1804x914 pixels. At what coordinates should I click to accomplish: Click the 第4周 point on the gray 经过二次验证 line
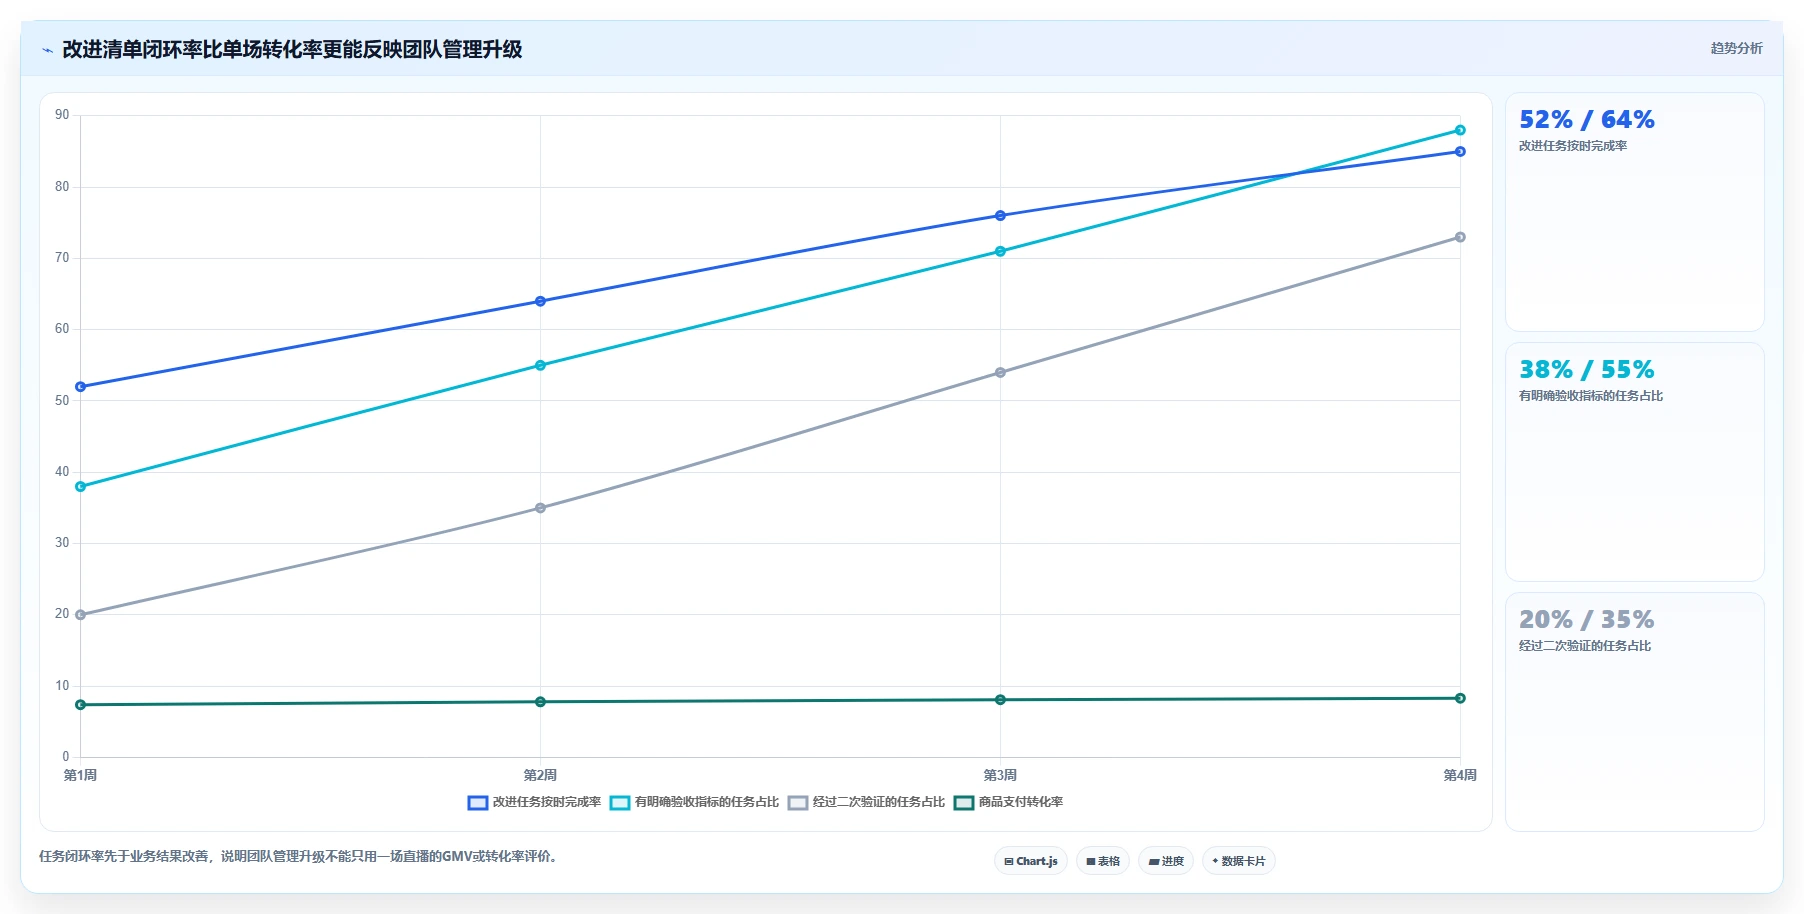click(1460, 237)
